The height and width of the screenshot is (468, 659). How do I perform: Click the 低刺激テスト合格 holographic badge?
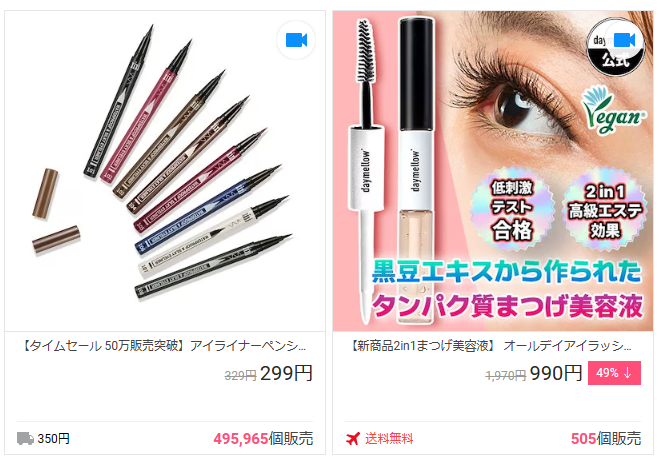512,210
